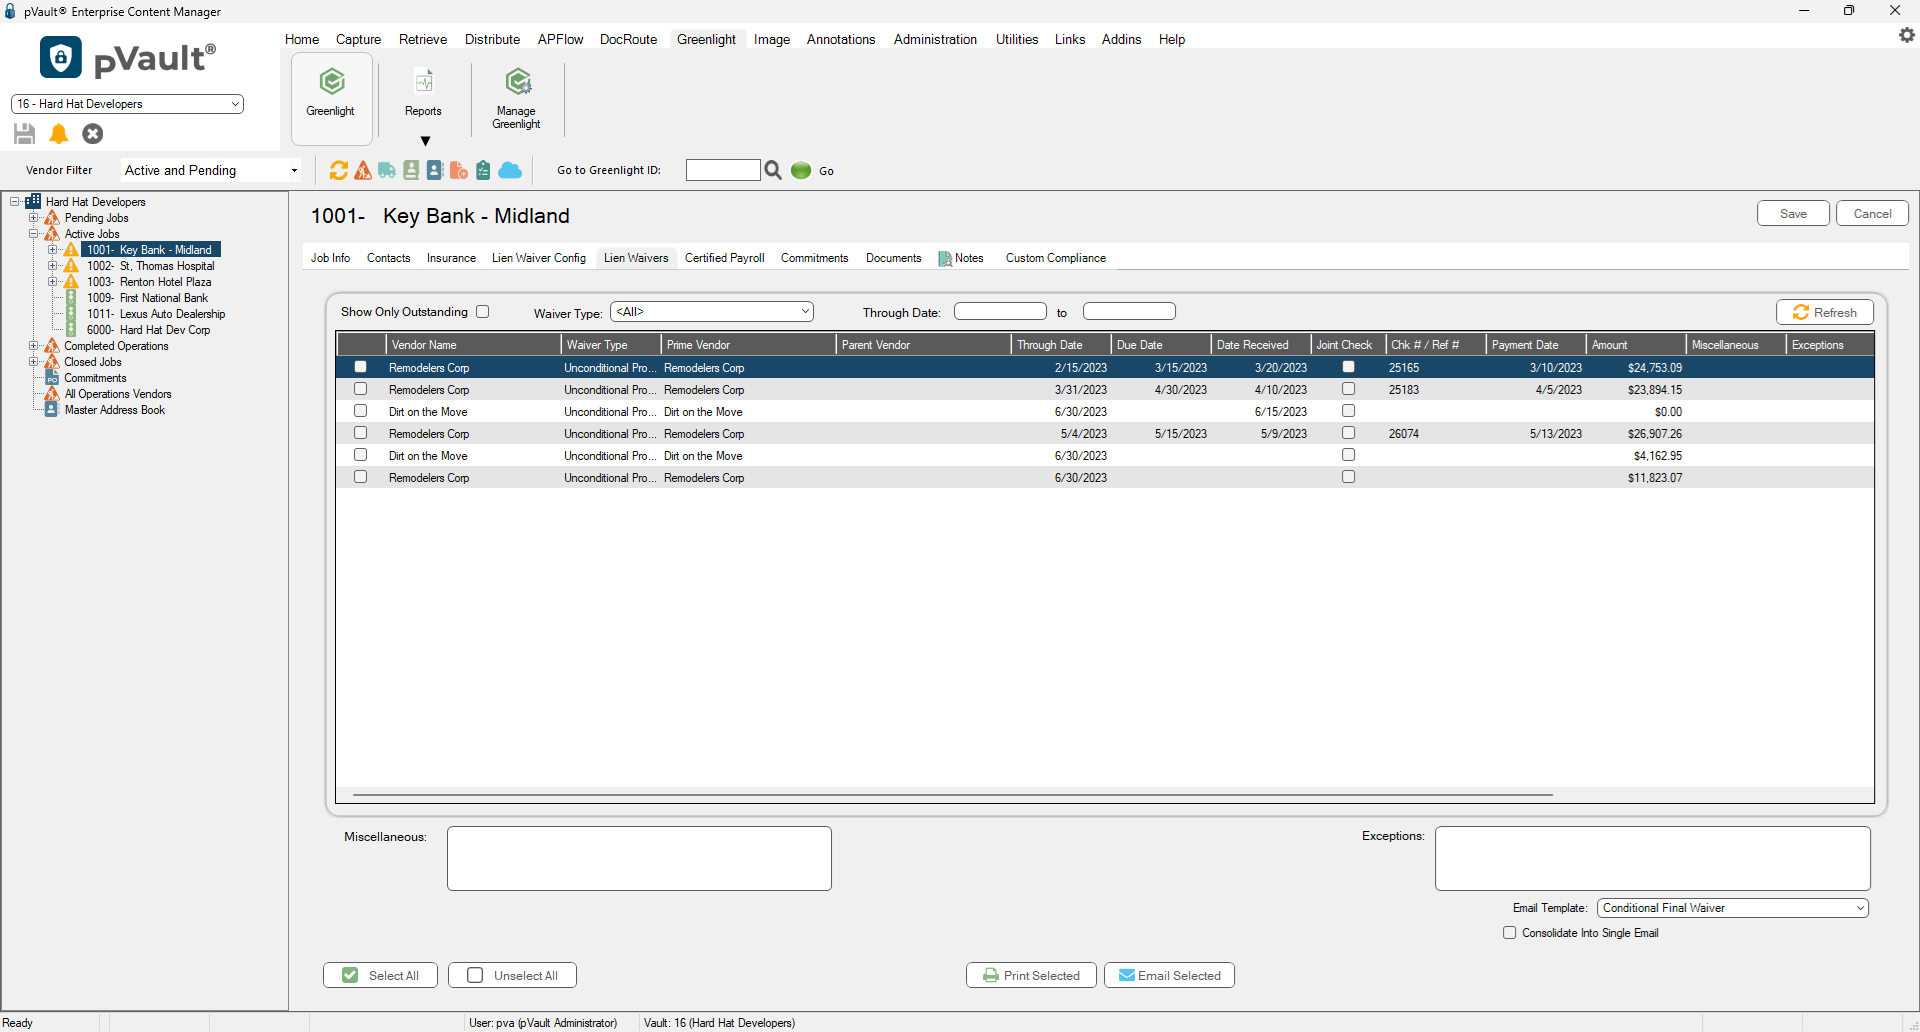Viewport: 1920px width, 1032px height.
Task: Click the horizontal scrollbar under the waiver grid
Action: 952,795
